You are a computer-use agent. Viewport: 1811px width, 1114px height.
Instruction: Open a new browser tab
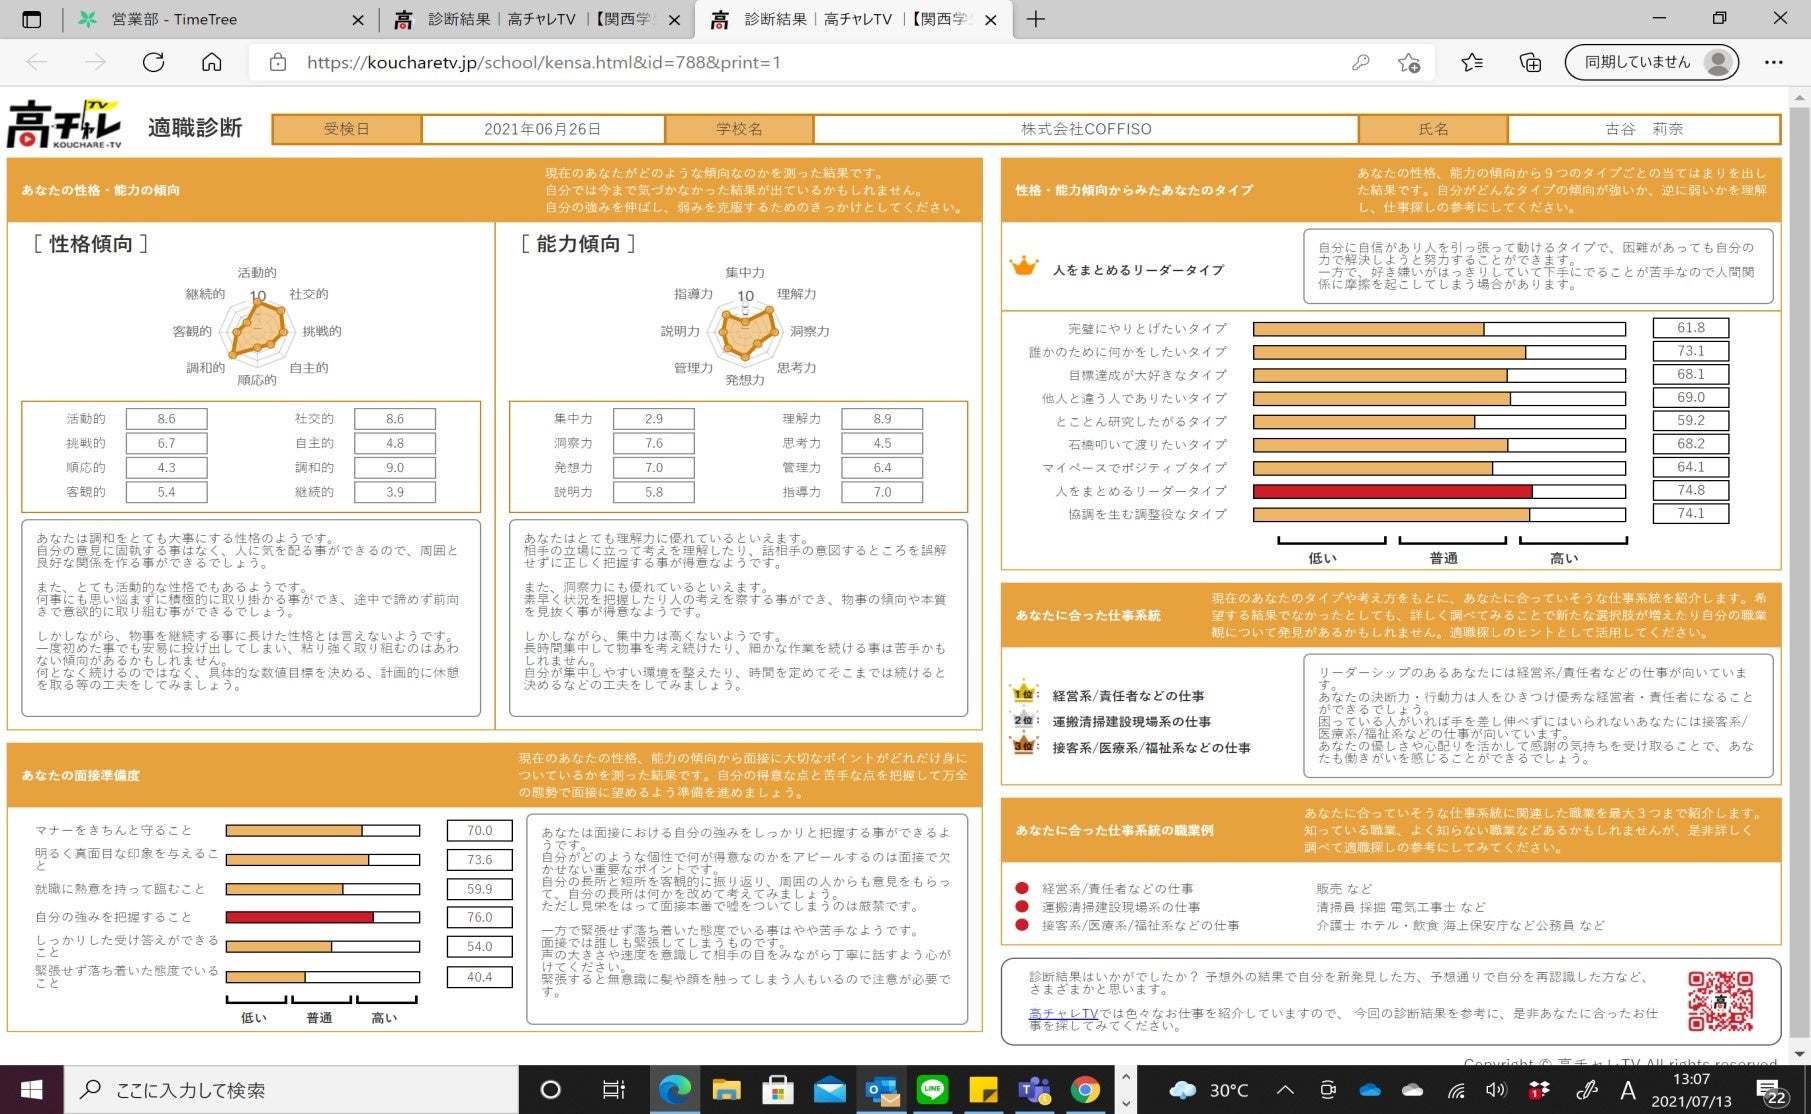[x=1036, y=19]
